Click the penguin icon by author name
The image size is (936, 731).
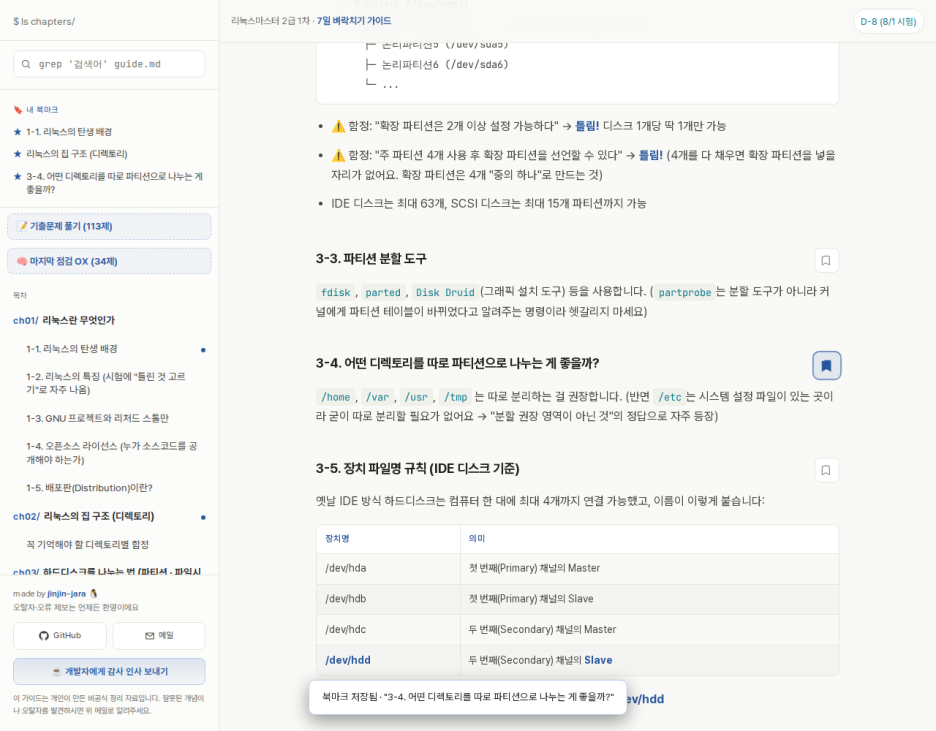[x=93, y=594]
